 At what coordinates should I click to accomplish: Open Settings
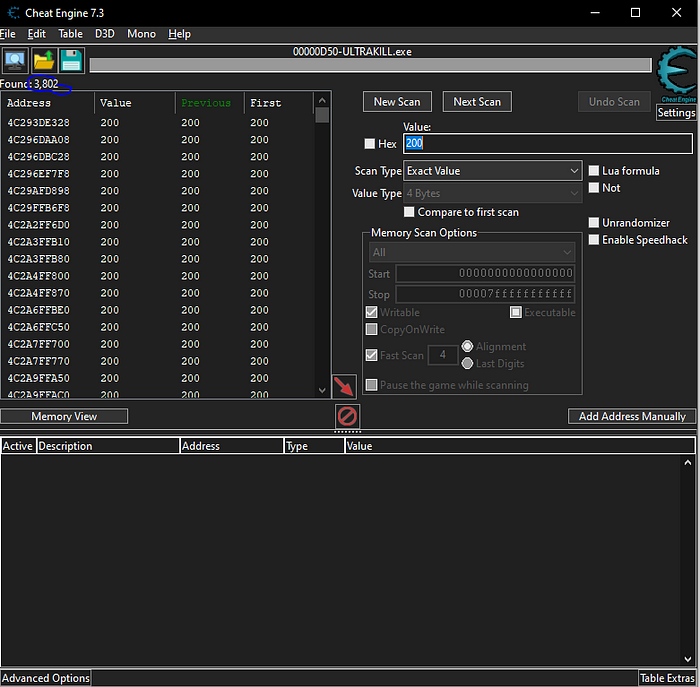[676, 112]
